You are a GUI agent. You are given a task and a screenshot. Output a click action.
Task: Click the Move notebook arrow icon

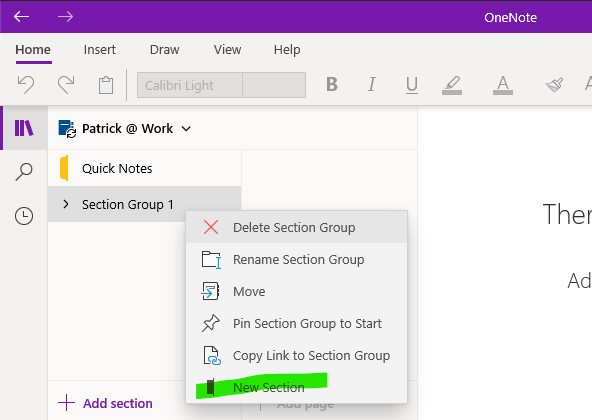click(x=210, y=291)
